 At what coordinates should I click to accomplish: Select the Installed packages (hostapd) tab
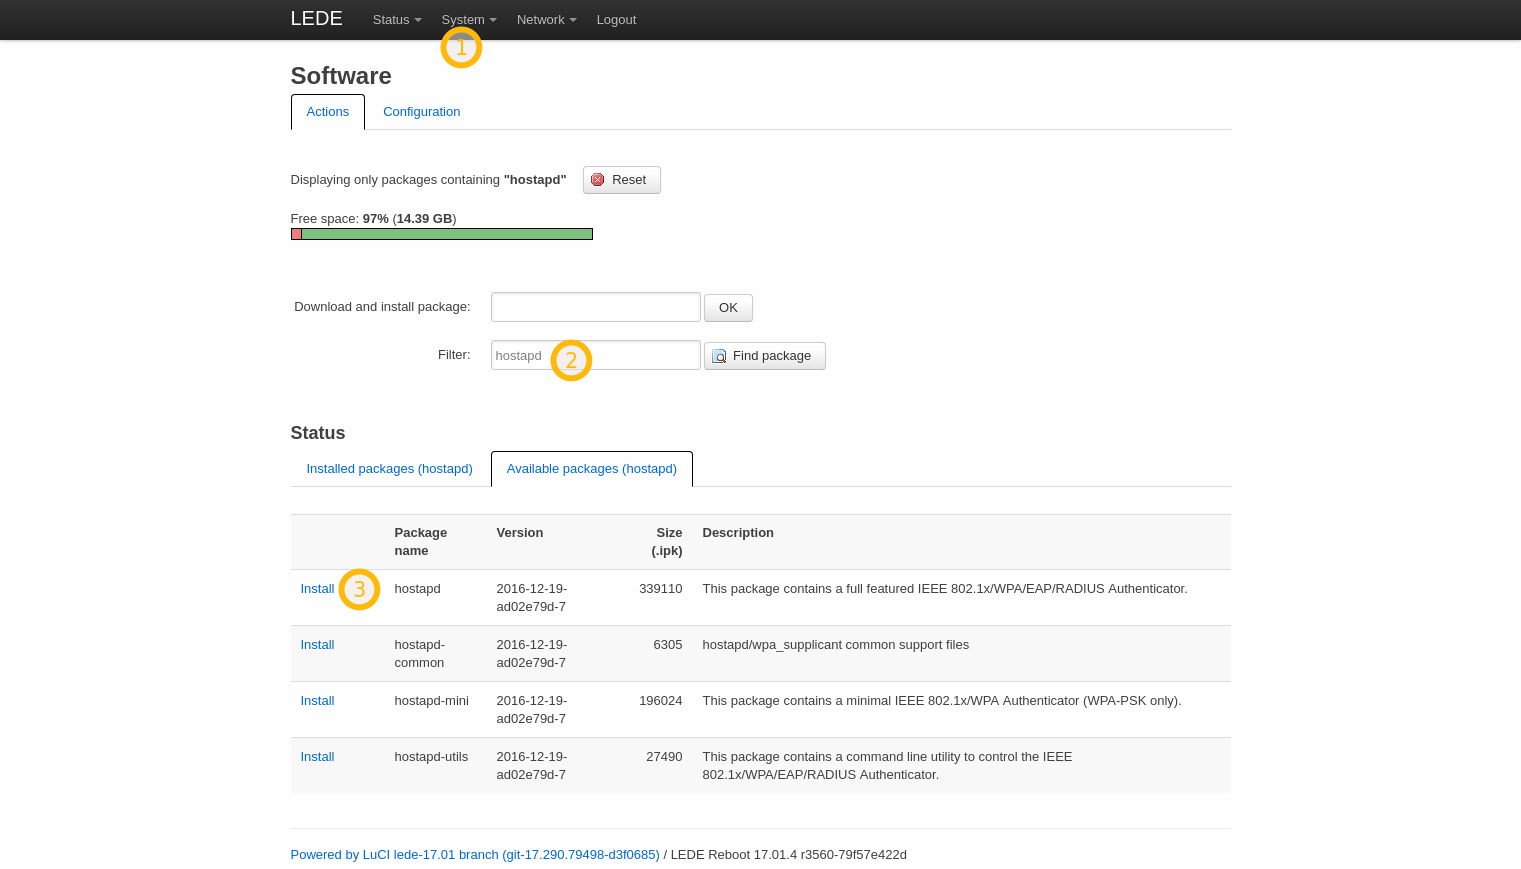(x=389, y=468)
